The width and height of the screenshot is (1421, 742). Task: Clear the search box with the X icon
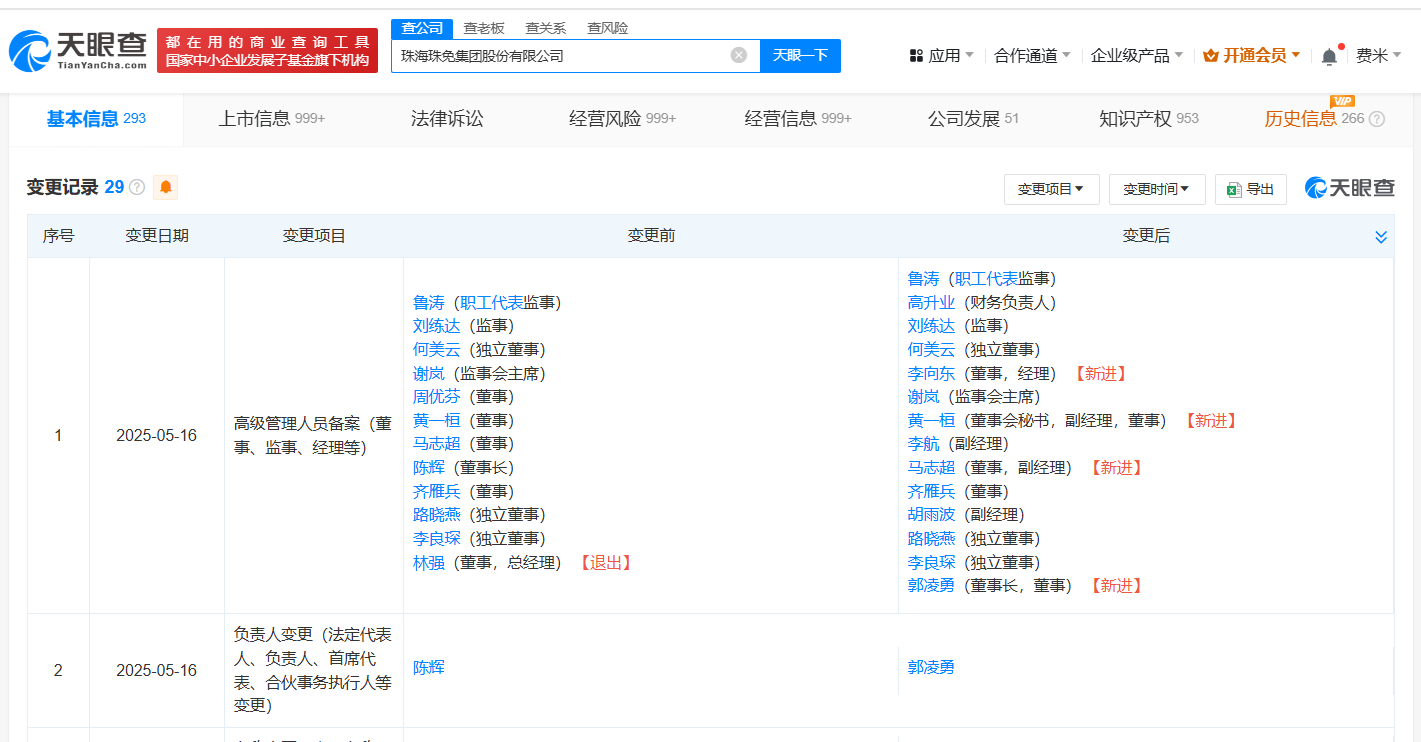[739, 55]
